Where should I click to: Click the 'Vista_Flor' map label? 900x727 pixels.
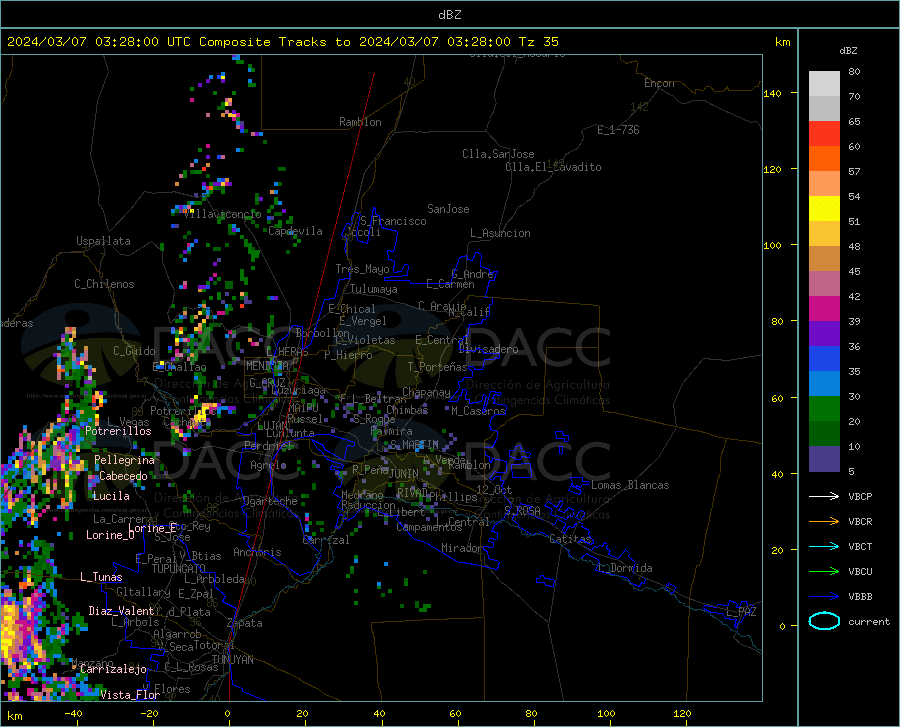130,695
